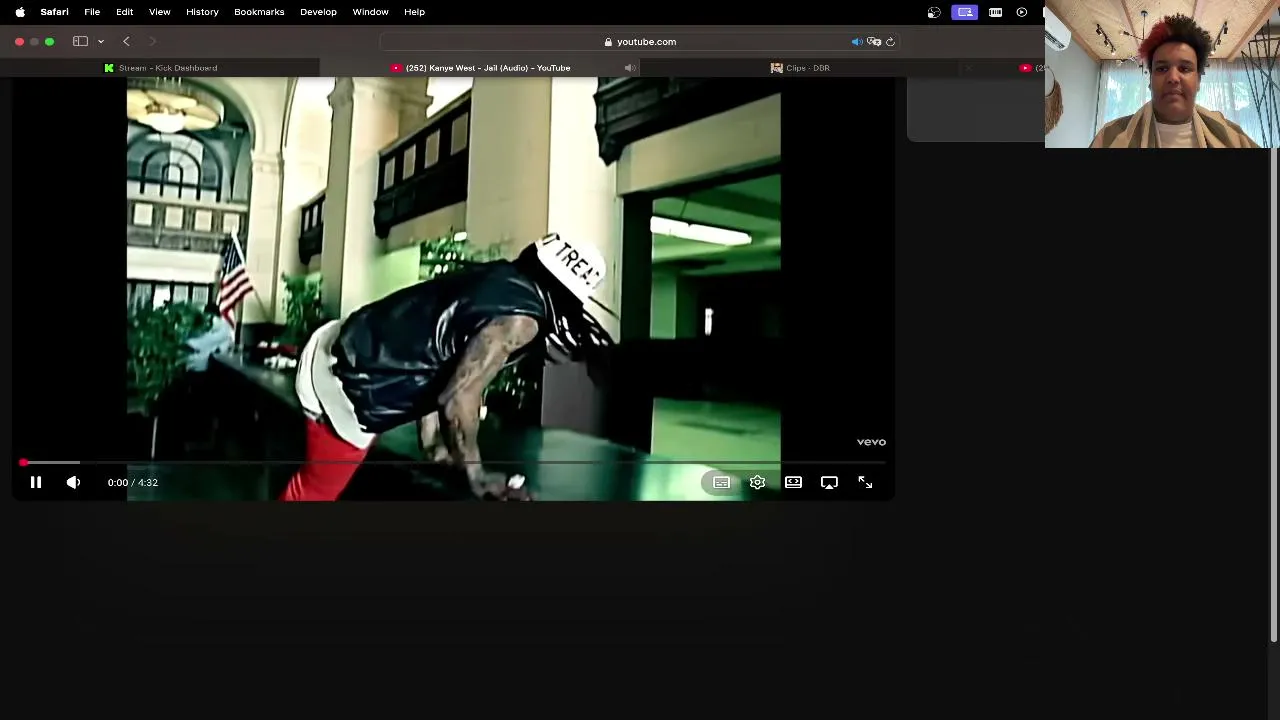The image size is (1280, 720).
Task: Go back to the previous page
Action: 126,41
